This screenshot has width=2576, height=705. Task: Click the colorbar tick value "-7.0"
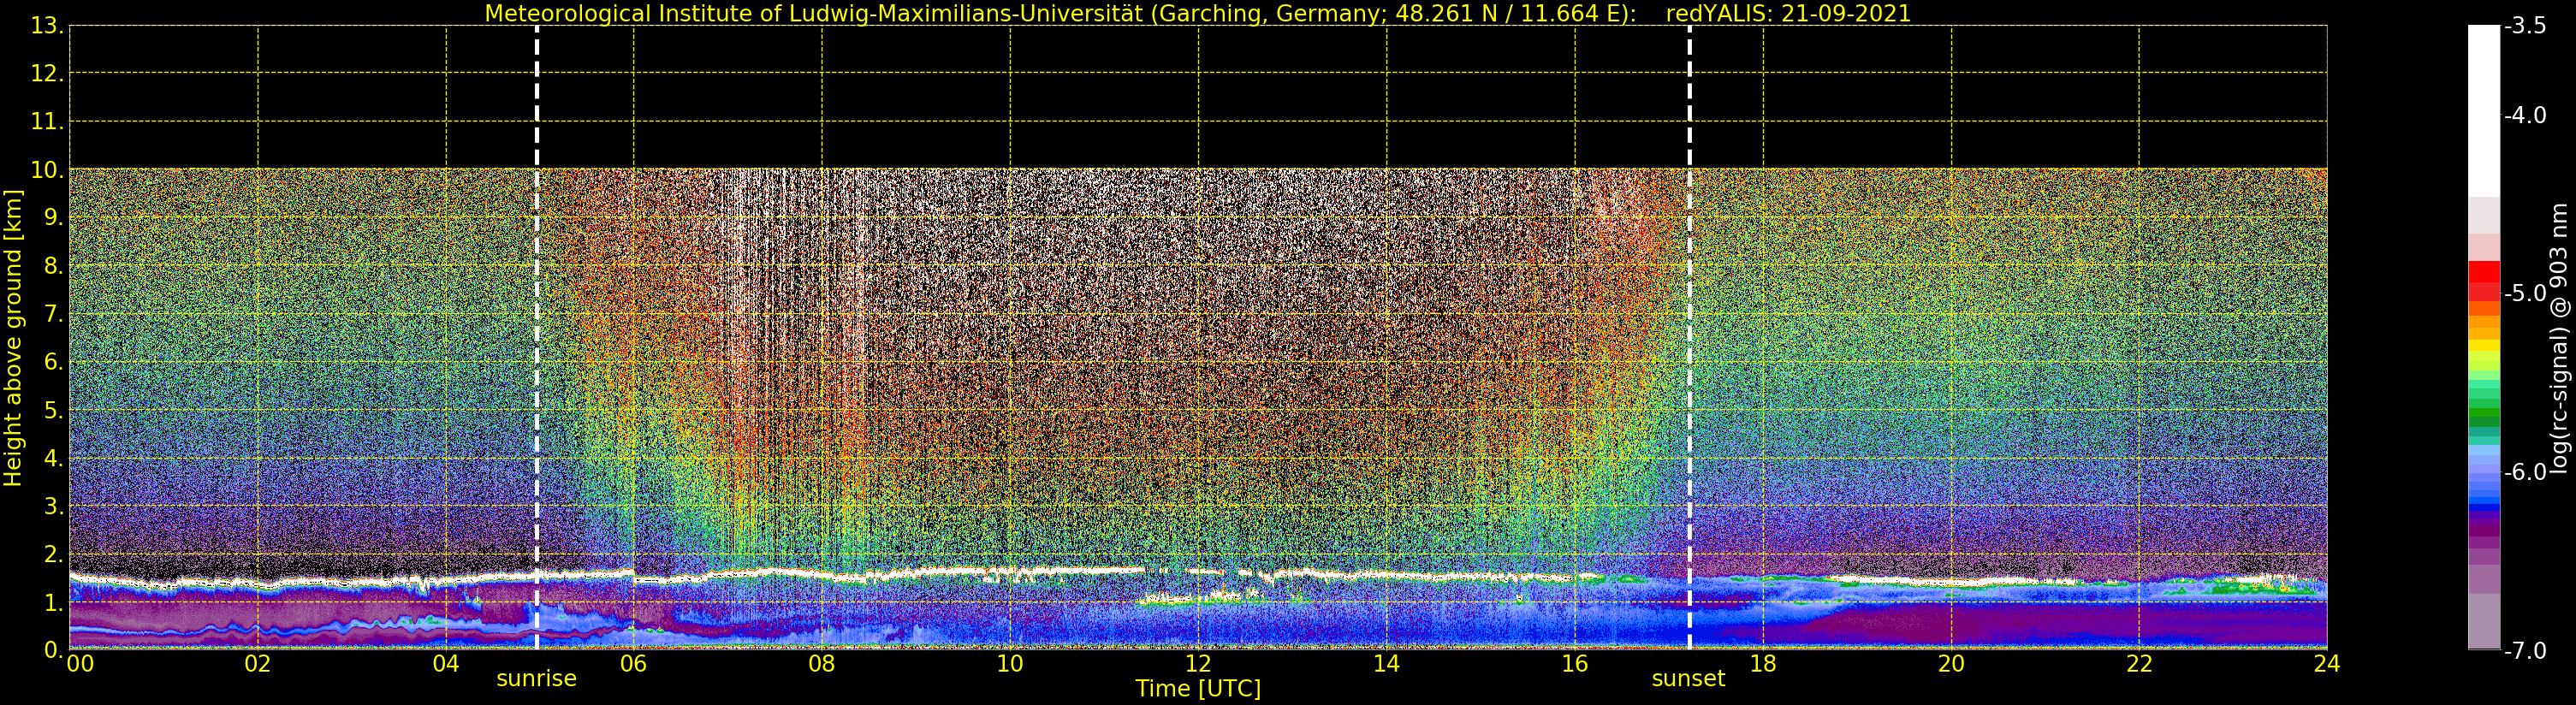tap(2525, 651)
